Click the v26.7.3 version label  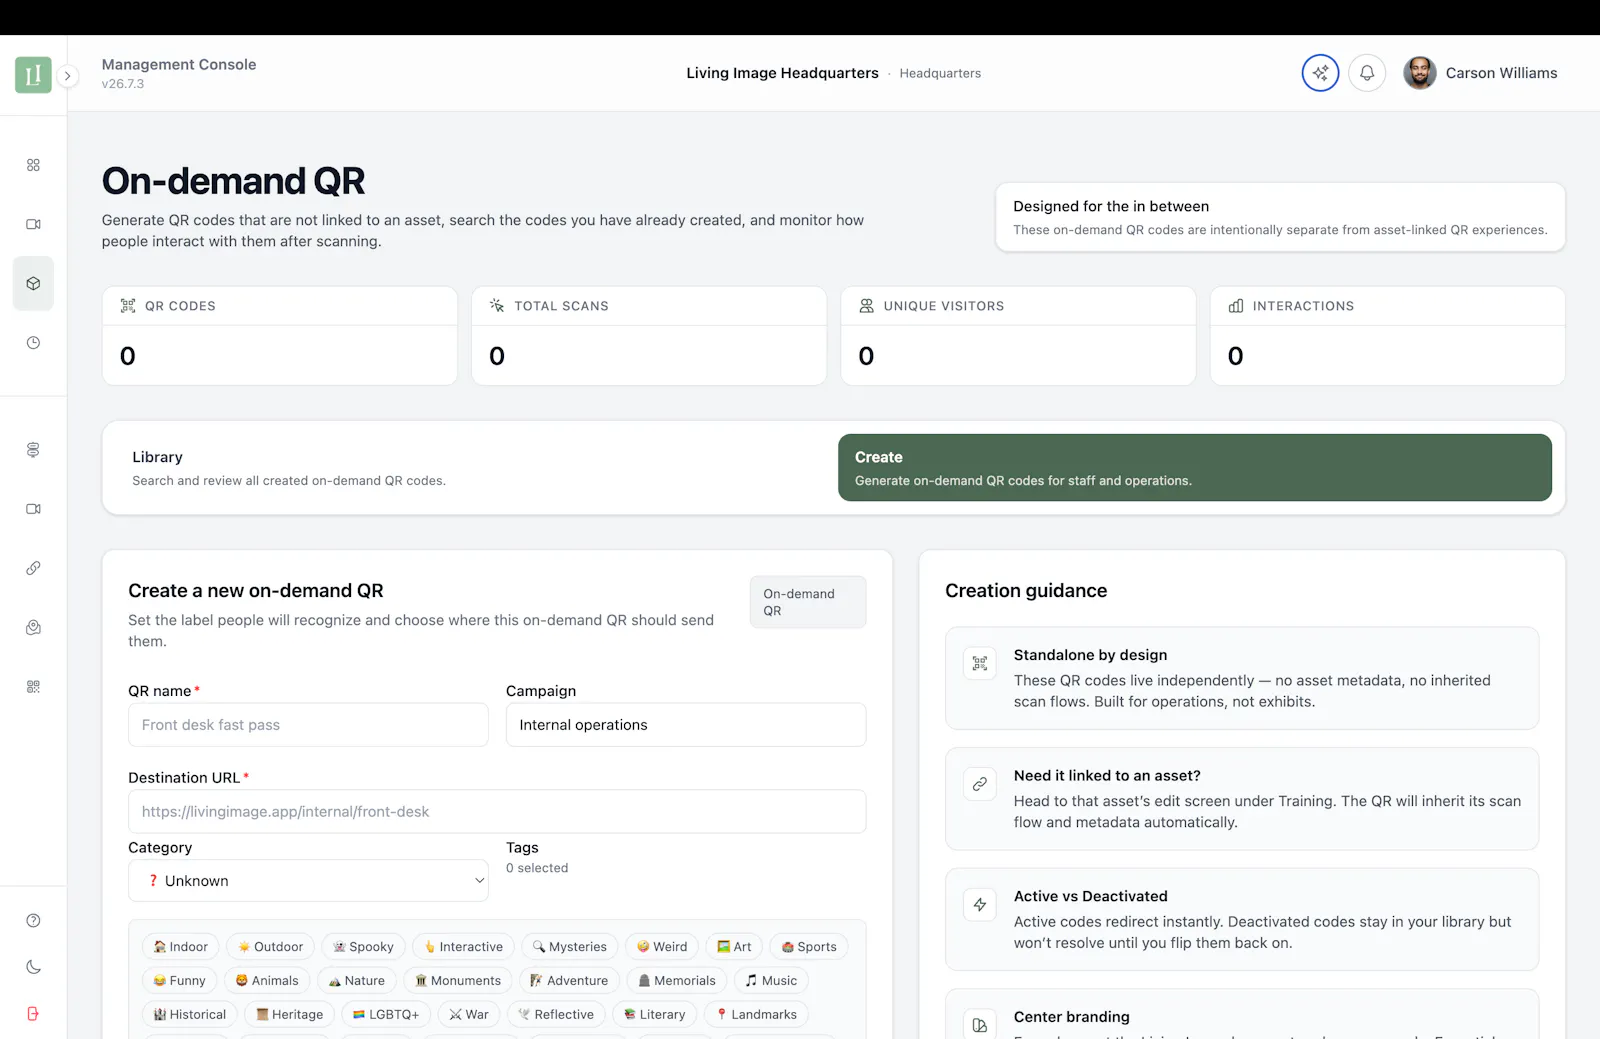coord(123,84)
